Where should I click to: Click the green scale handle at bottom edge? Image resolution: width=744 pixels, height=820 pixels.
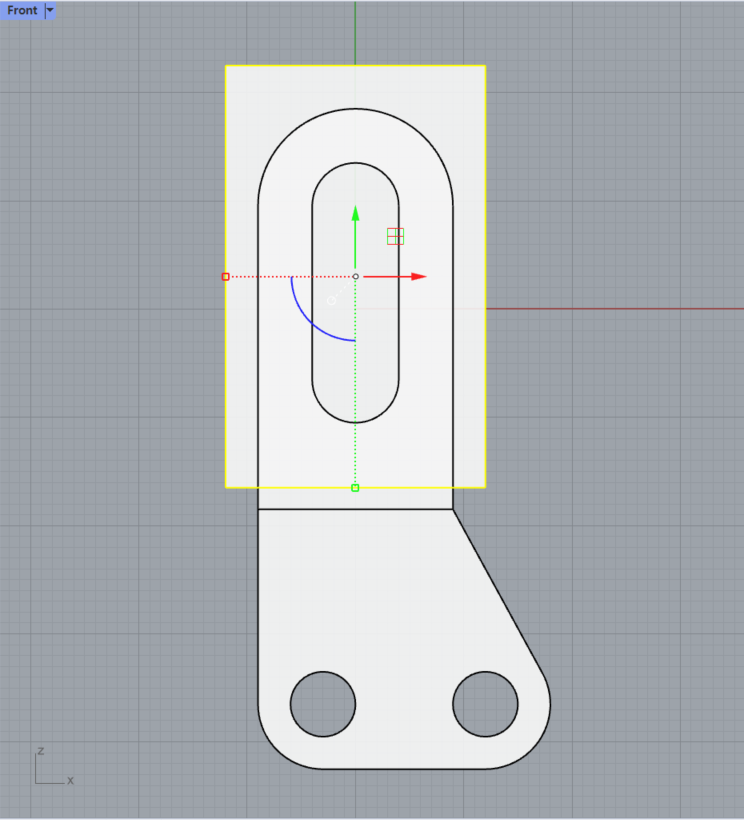(355, 488)
